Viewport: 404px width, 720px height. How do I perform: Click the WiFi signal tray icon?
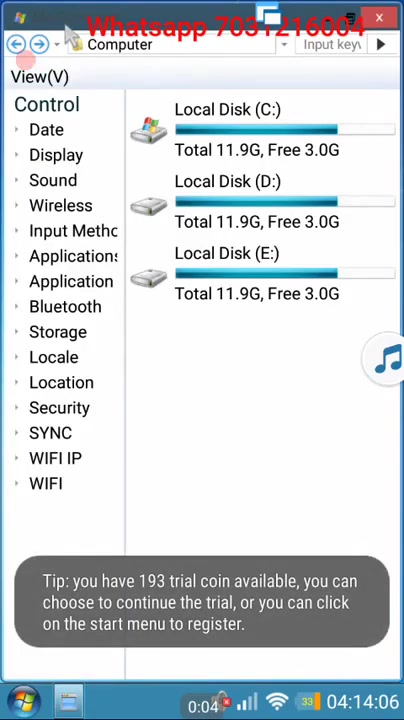(277, 702)
